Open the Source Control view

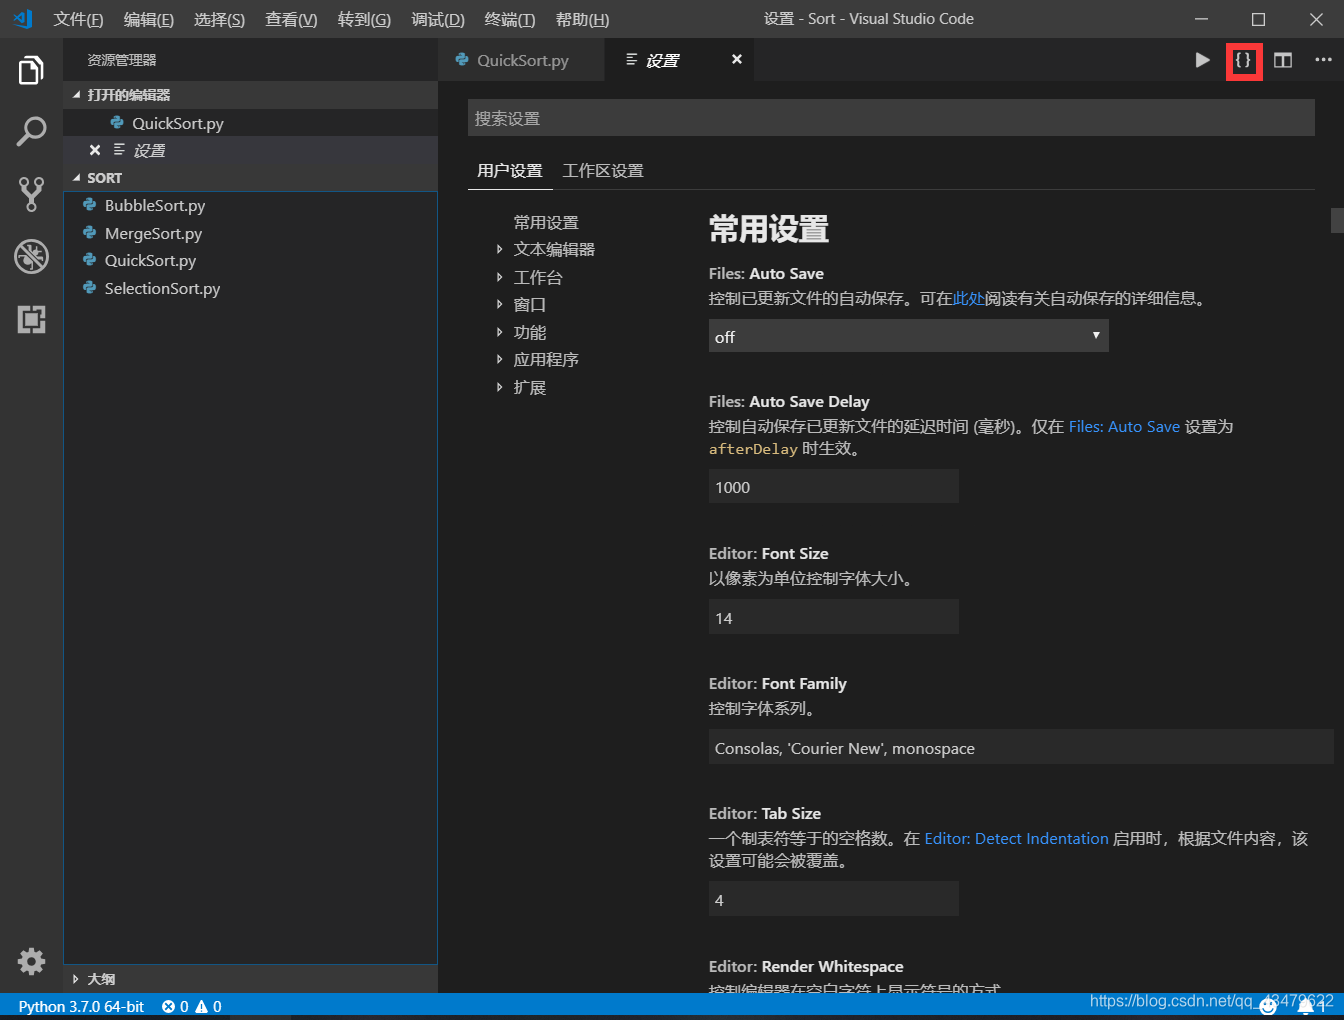click(31, 194)
